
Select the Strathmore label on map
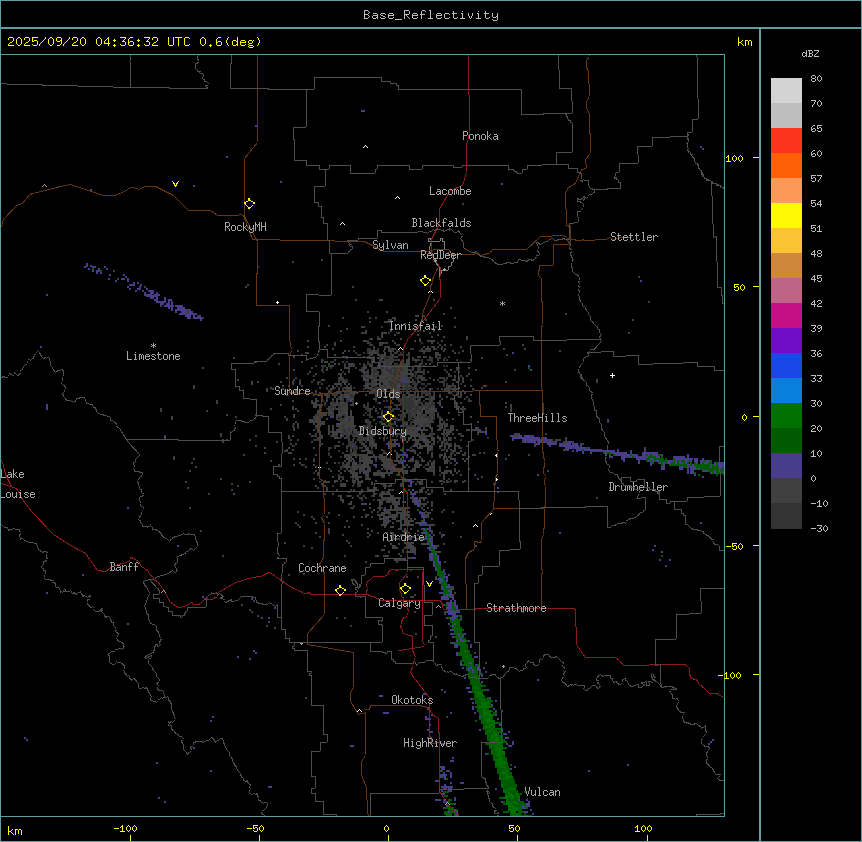tap(516, 608)
